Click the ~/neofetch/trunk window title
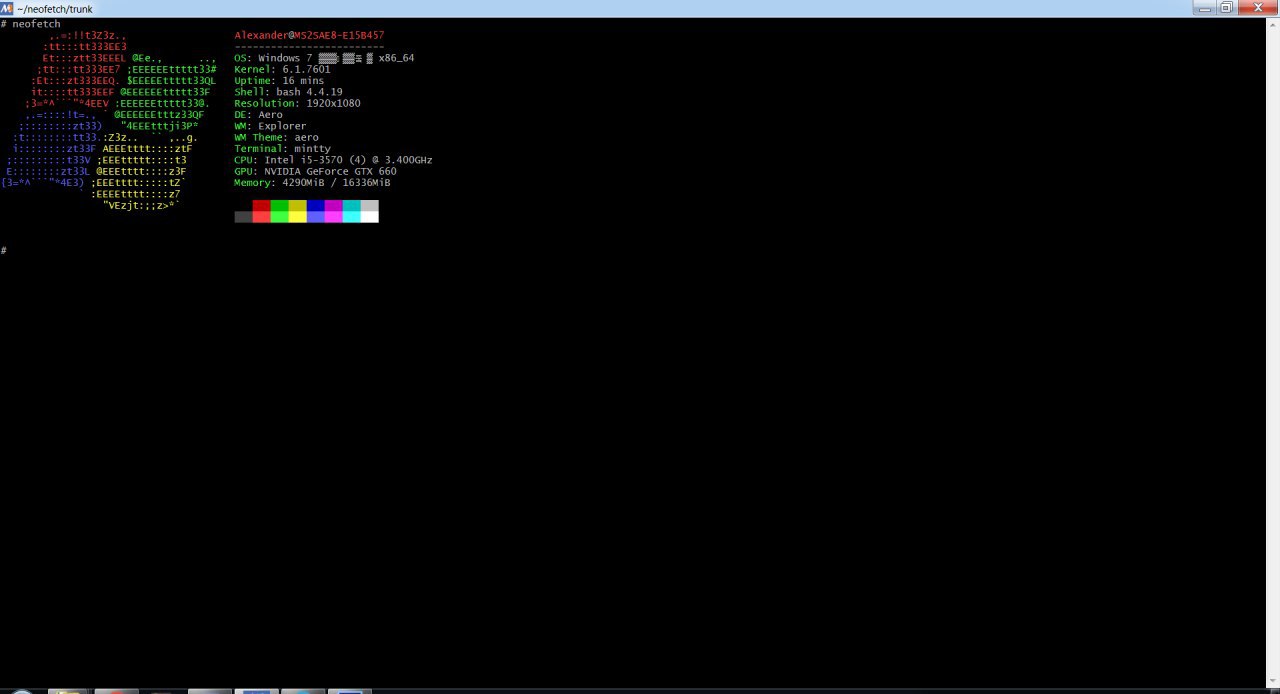This screenshot has height=694, width=1280. 55,9
